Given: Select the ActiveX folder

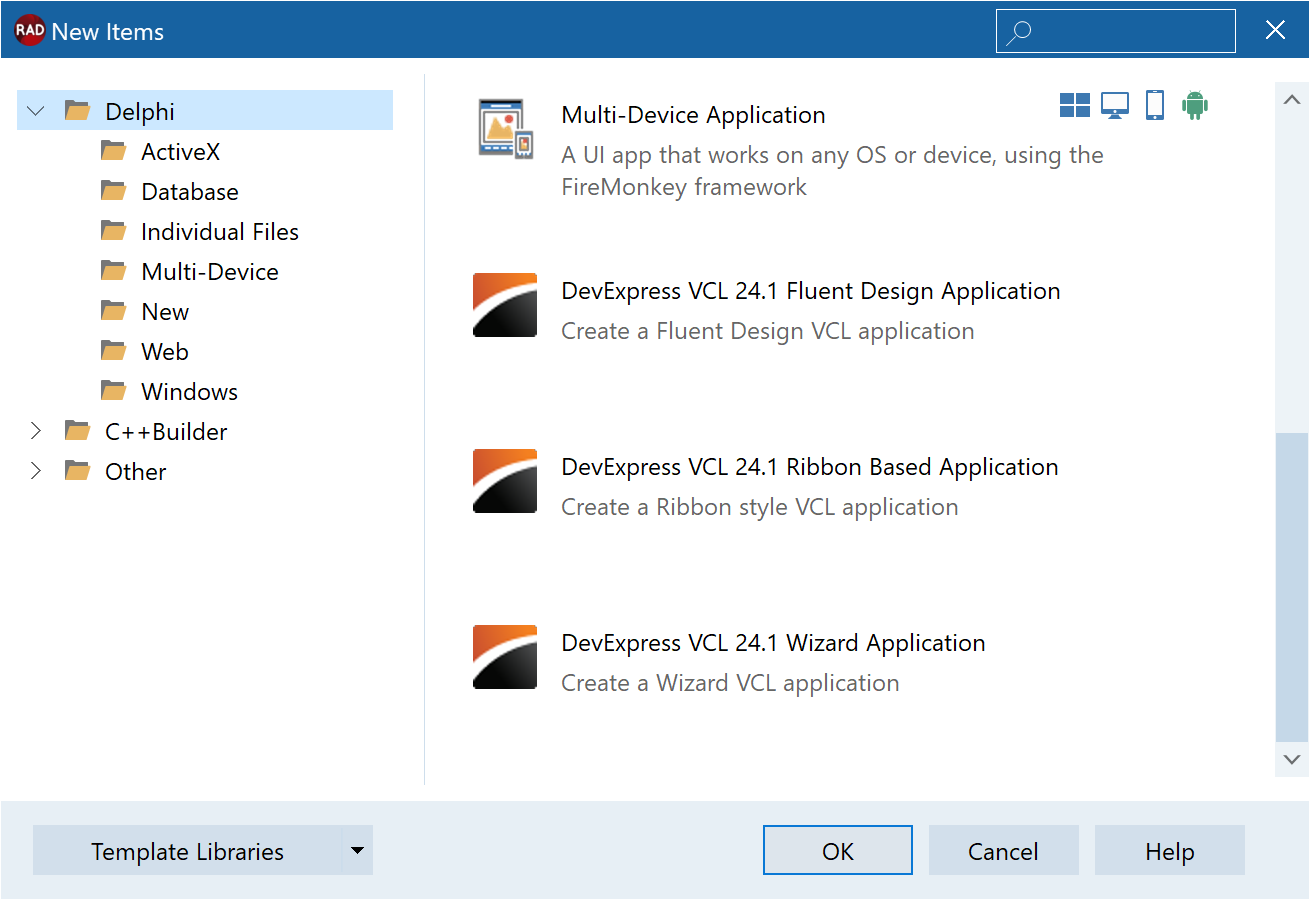Looking at the screenshot, I should click(x=180, y=152).
